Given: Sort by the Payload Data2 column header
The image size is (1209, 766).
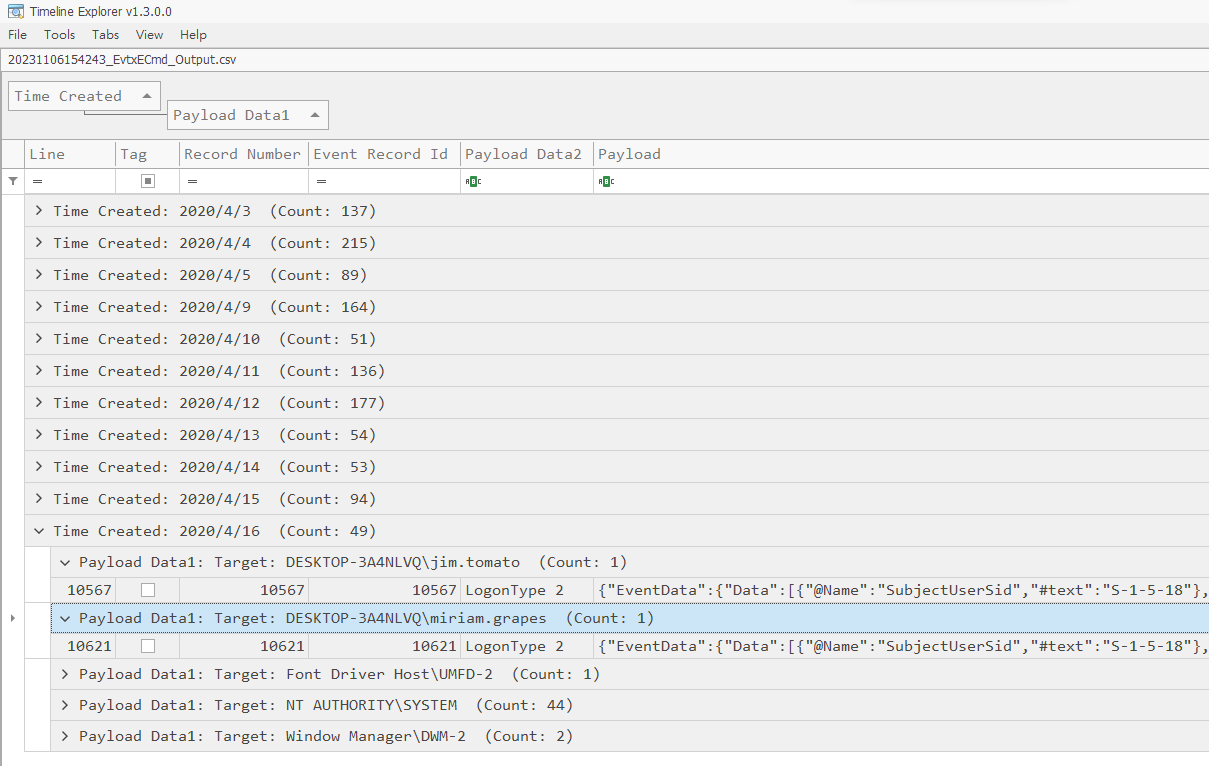Looking at the screenshot, I should pyautogui.click(x=527, y=154).
